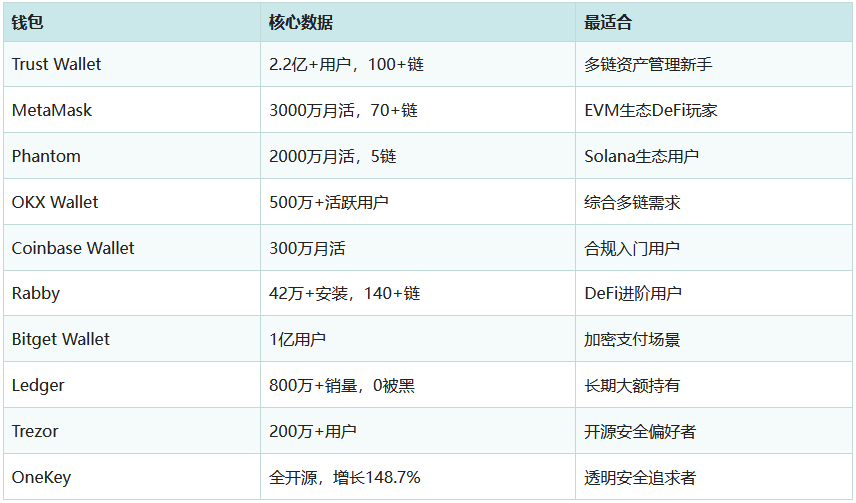Select the Phantom cell
The height and width of the screenshot is (503, 856).
click(132, 156)
